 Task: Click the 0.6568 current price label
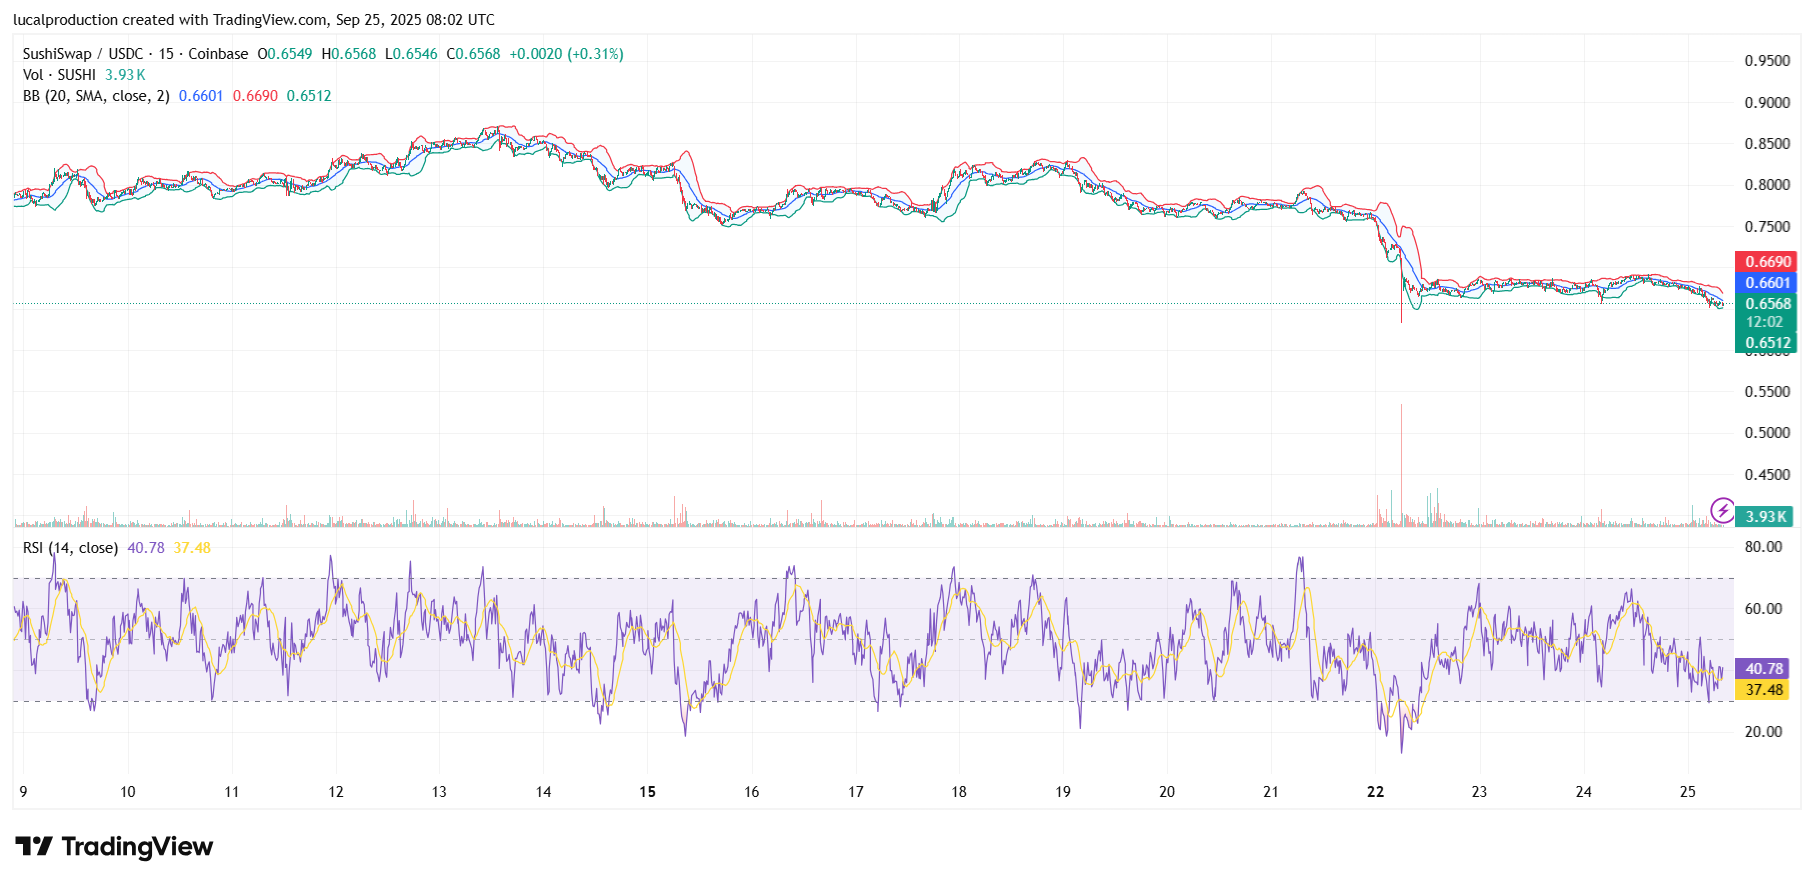[1767, 304]
